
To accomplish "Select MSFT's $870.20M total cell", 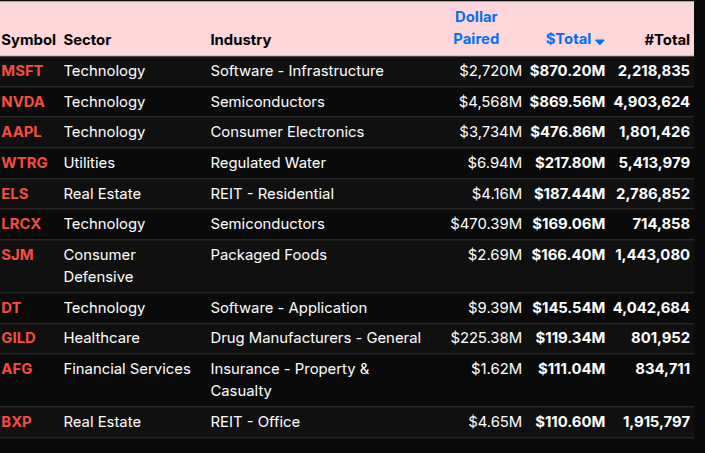I will (567, 71).
